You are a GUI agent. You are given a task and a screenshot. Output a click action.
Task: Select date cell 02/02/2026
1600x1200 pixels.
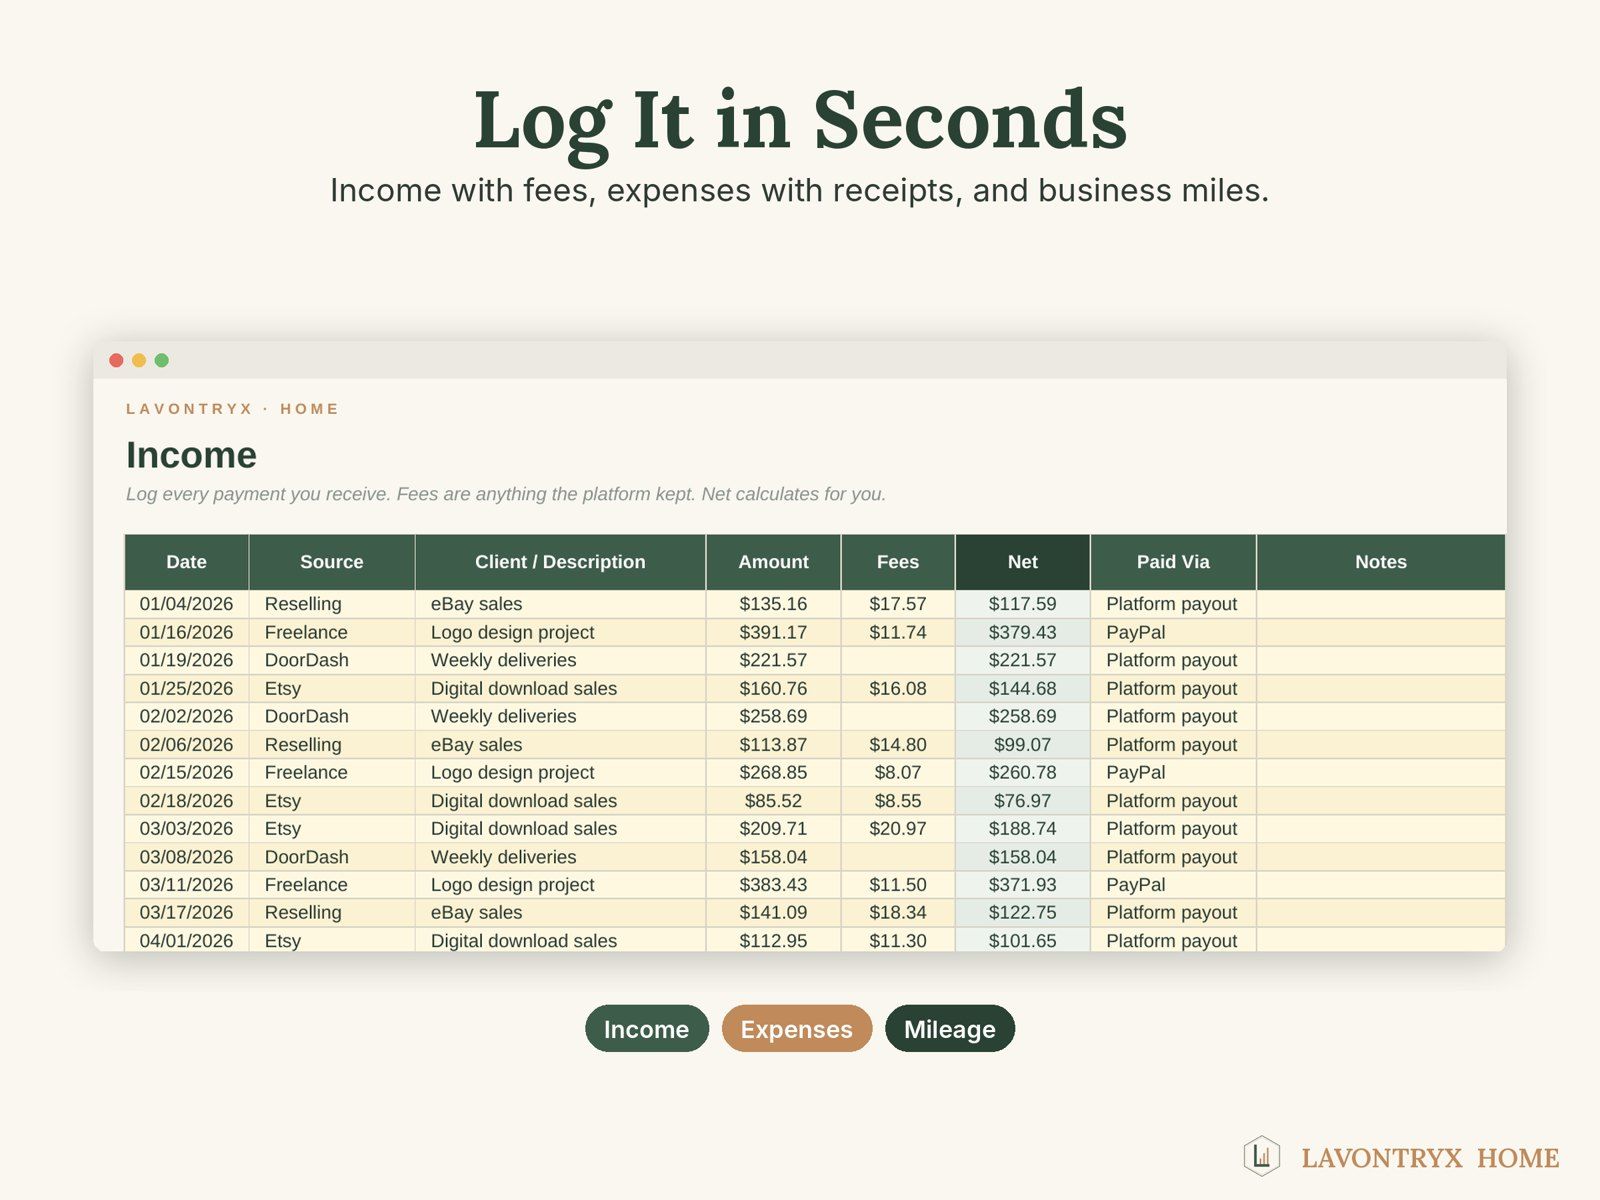[187, 716]
